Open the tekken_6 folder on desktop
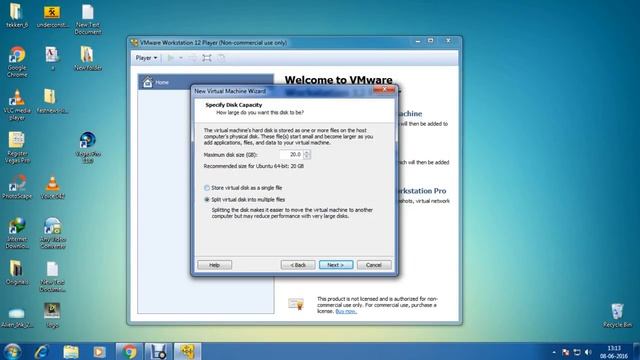This screenshot has height=360, width=640. tap(17, 16)
